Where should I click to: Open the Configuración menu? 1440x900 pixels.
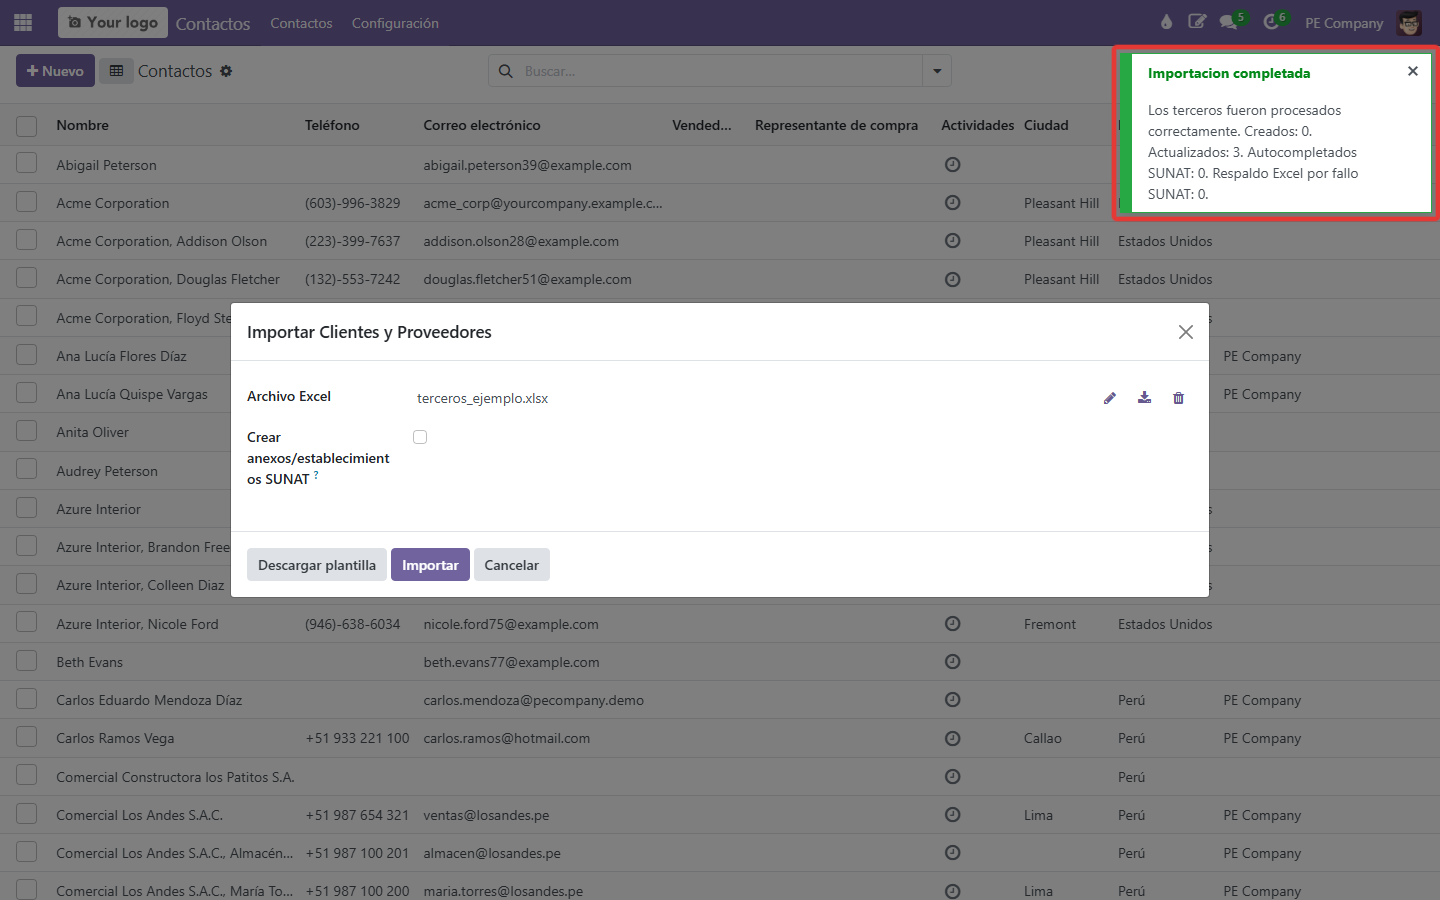[395, 23]
